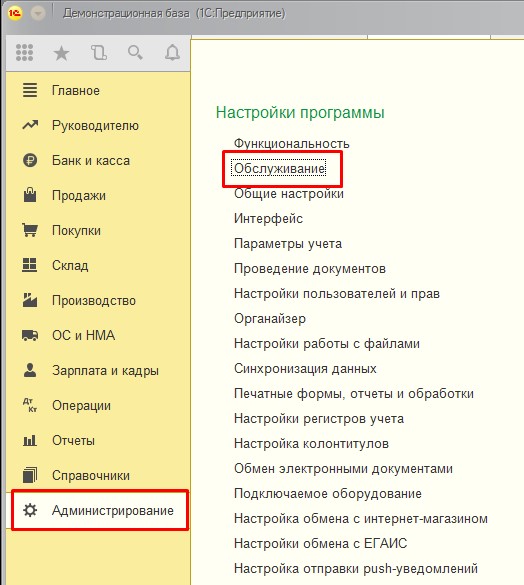This screenshot has width=524, height=585.
Task: Open Настройка колонтитулов link
Action: (x=311, y=444)
